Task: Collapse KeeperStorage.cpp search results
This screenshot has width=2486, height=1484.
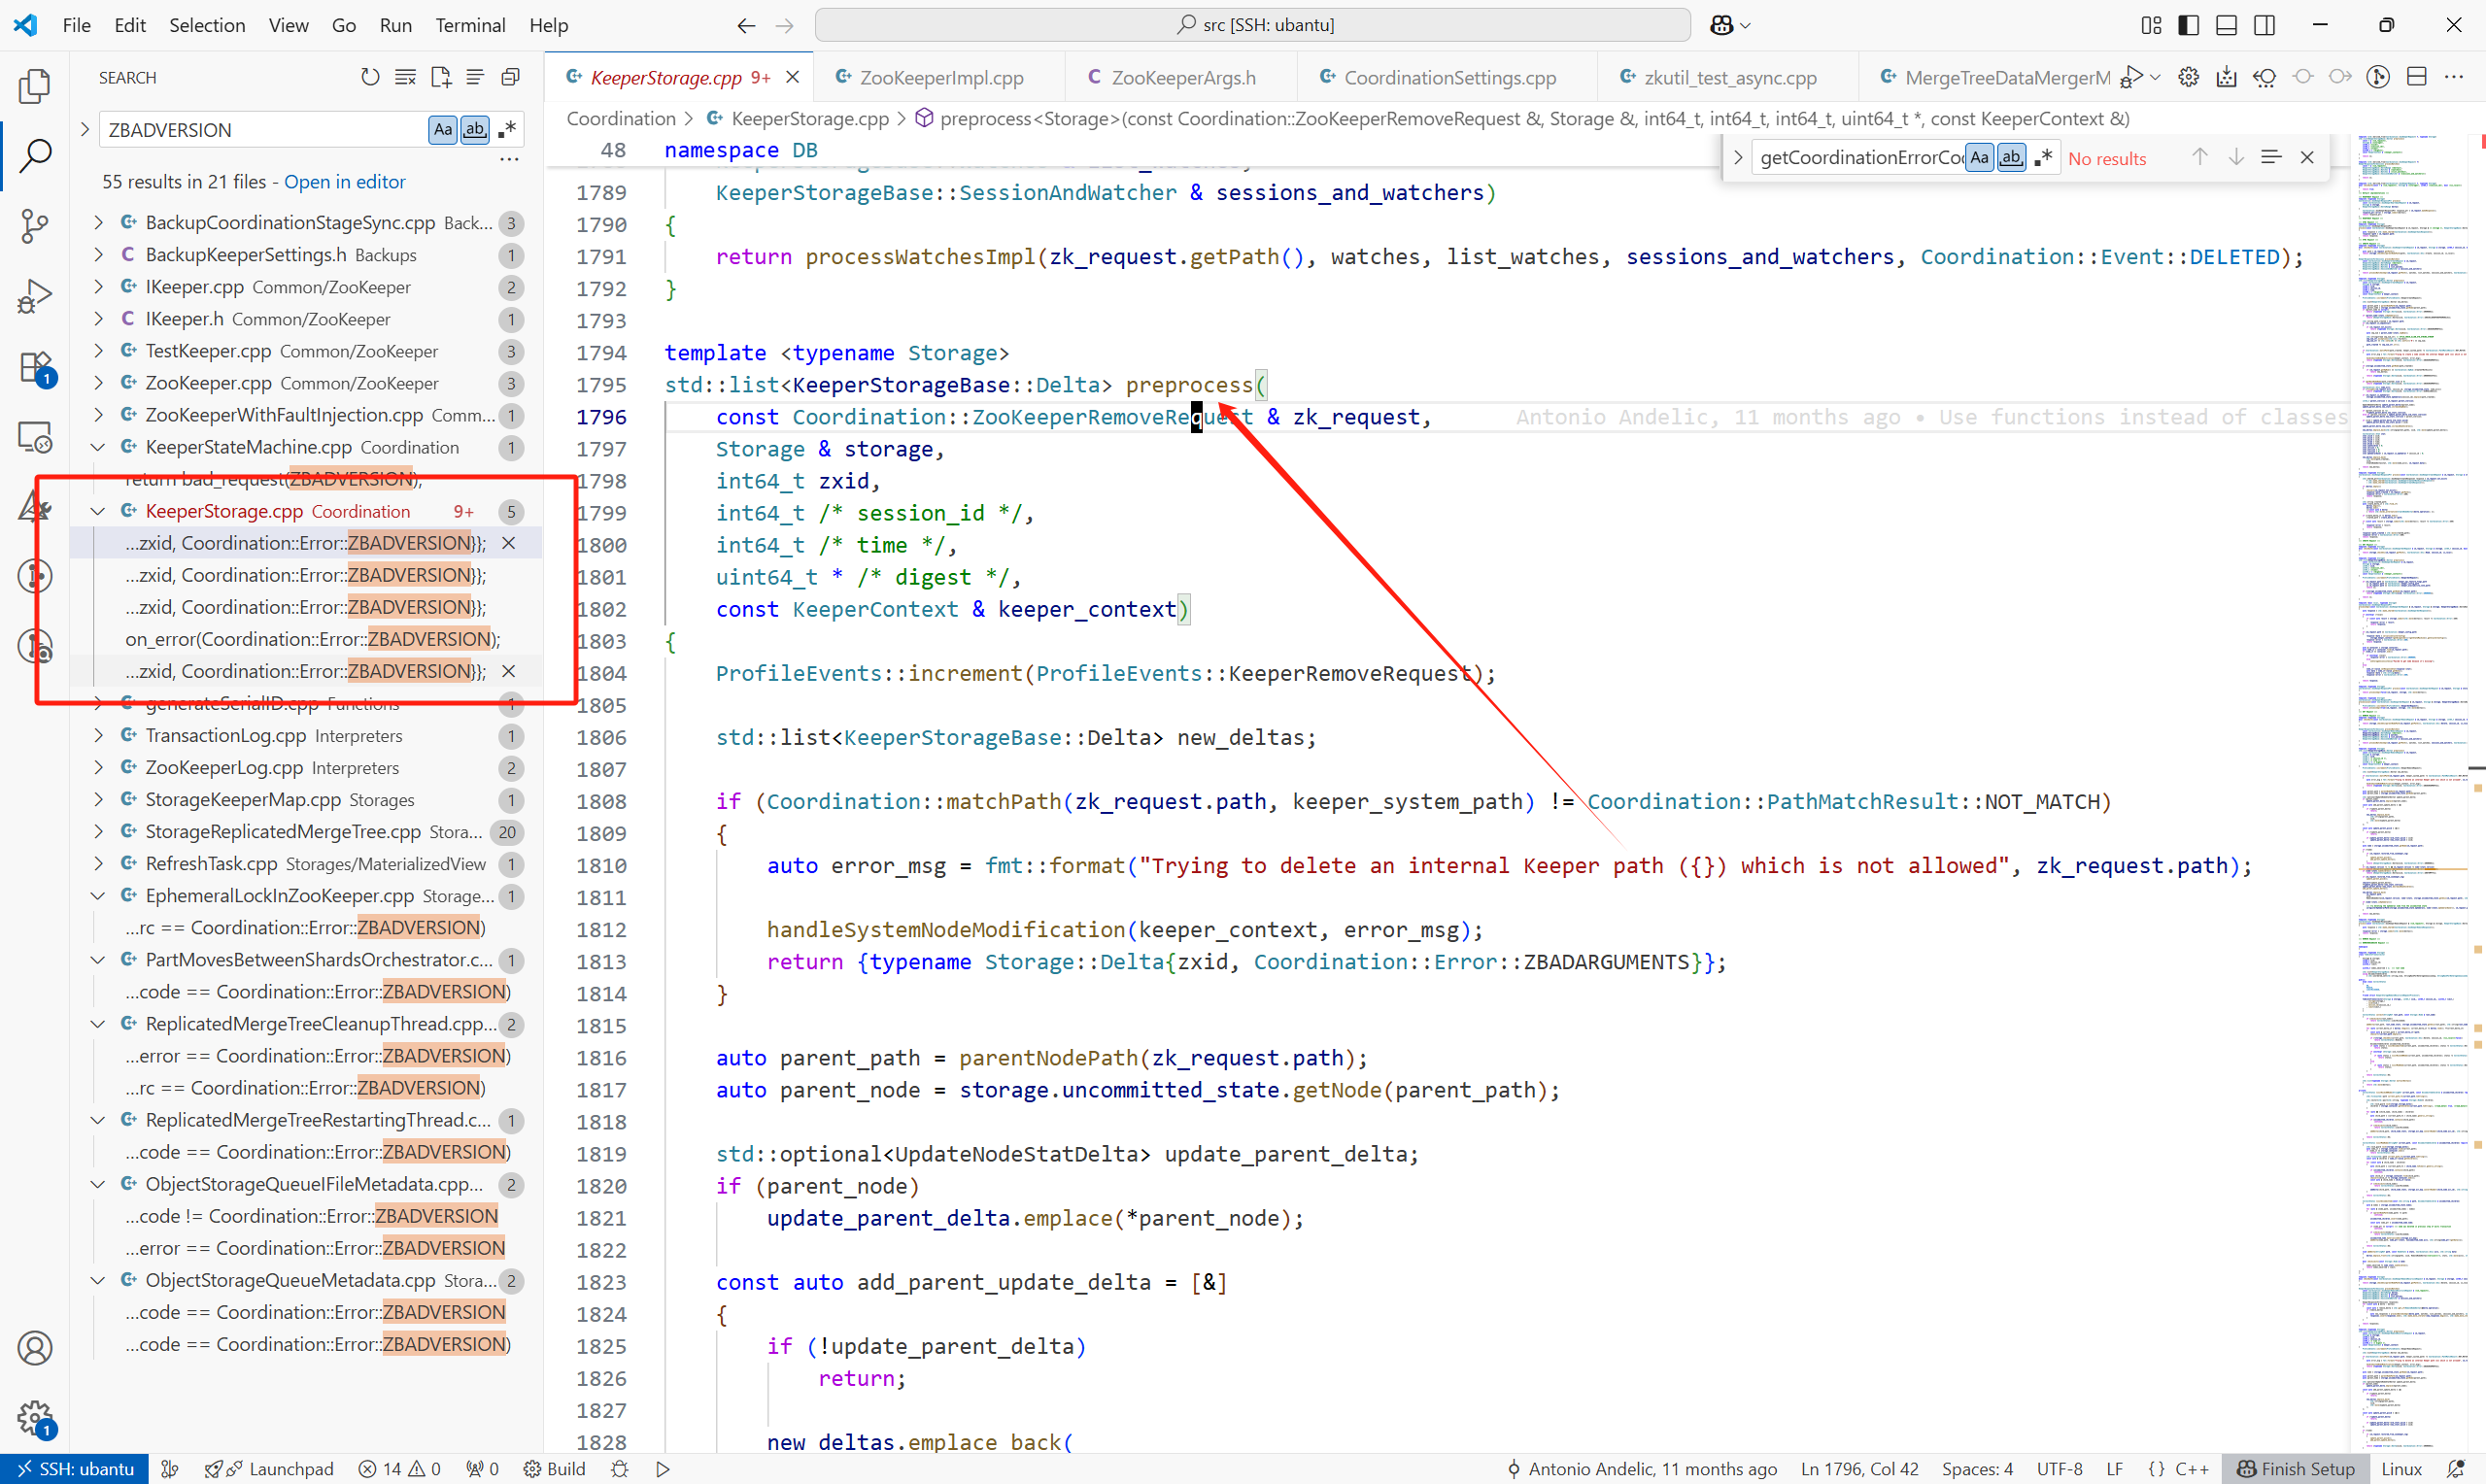Action: point(98,511)
